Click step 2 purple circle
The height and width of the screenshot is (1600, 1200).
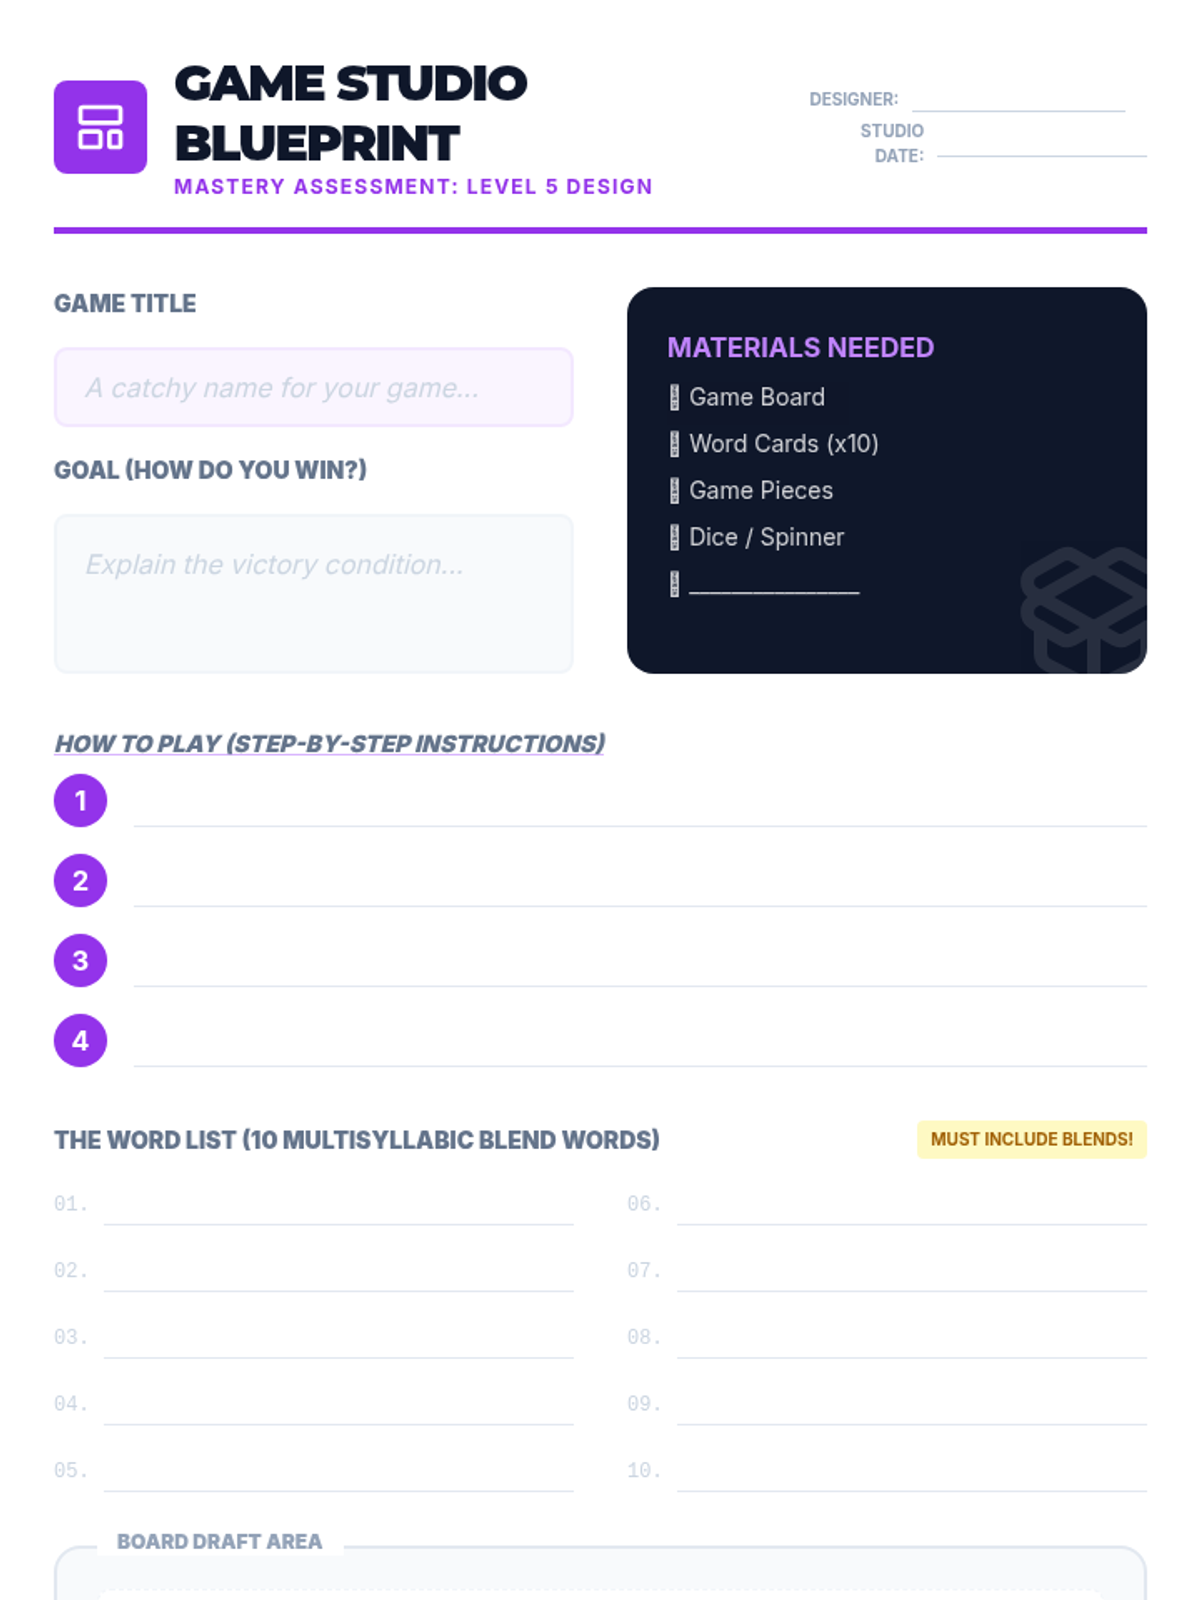click(x=80, y=881)
